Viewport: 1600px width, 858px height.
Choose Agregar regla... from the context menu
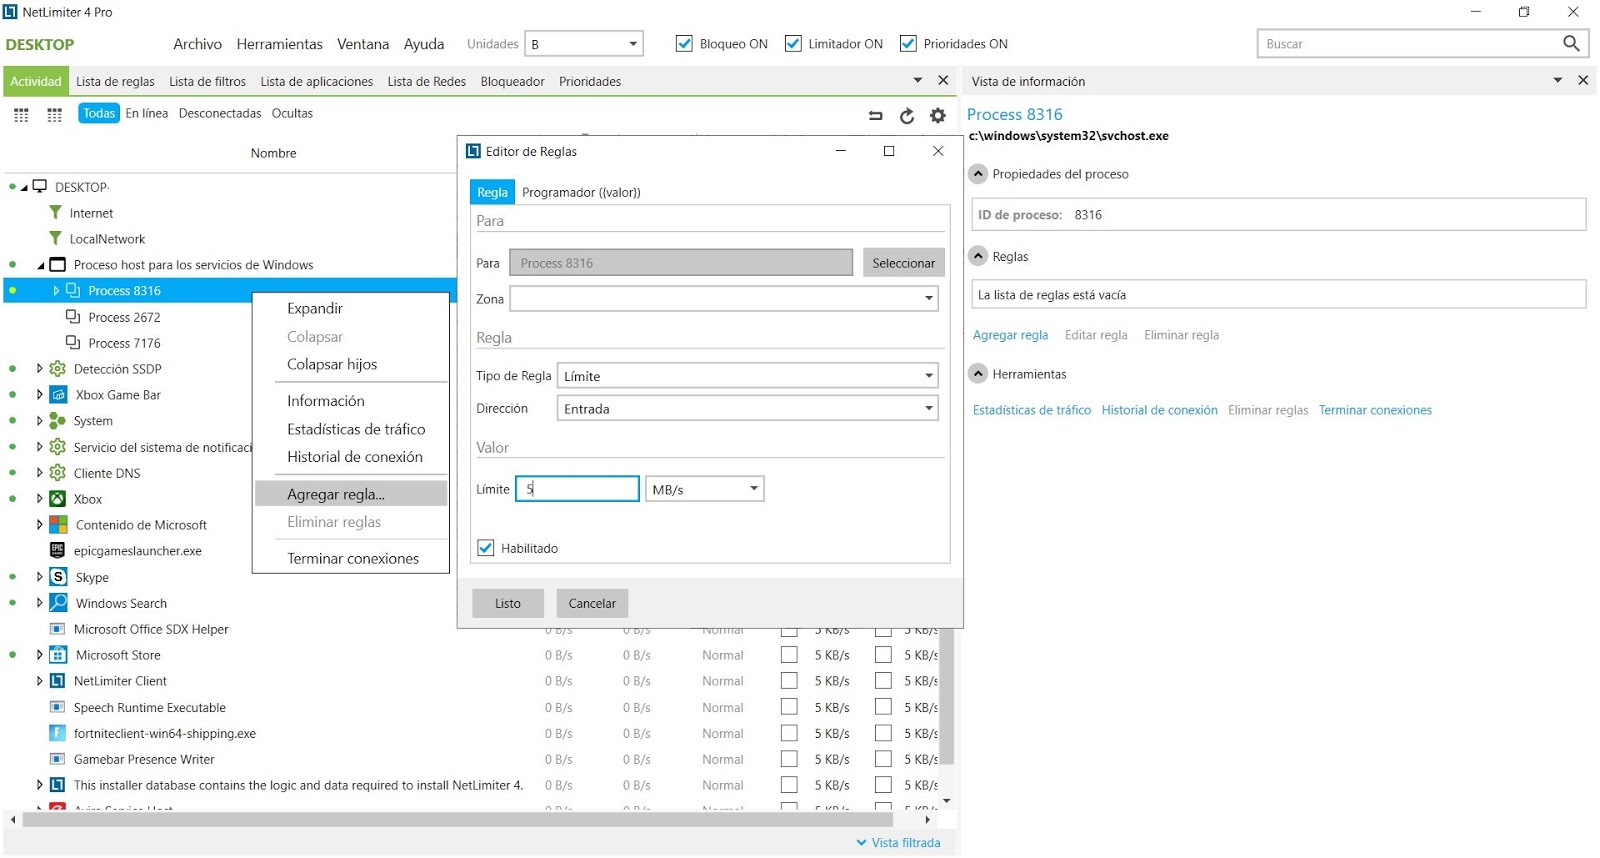(351, 494)
